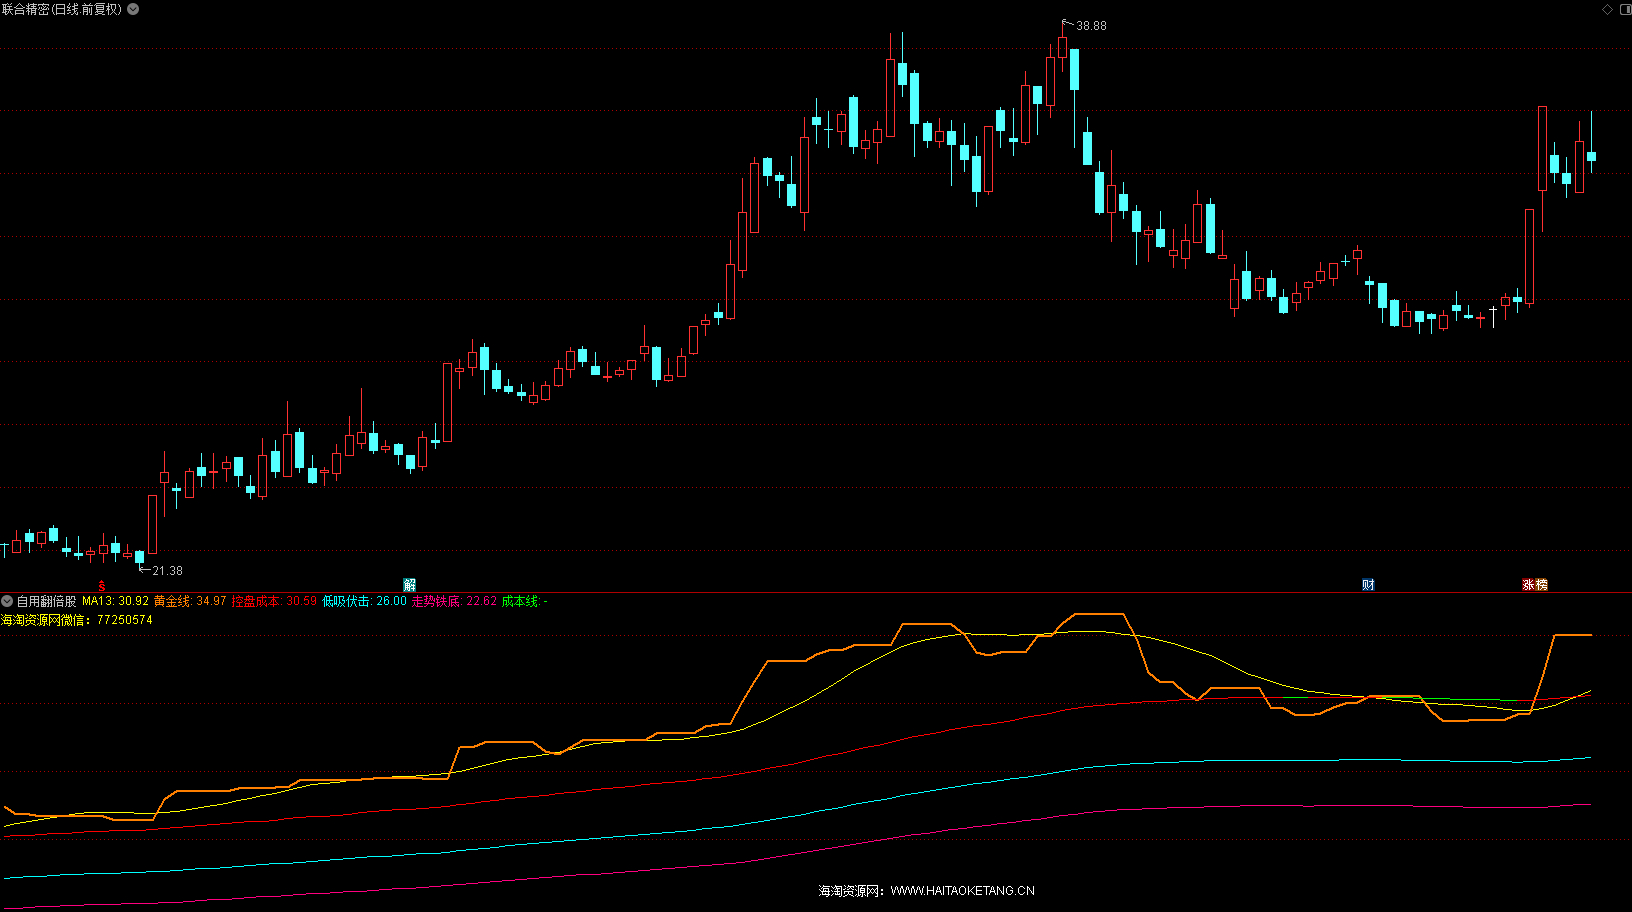
Task: Select the 联合精密(日线.前复权) chart title
Action: pyautogui.click(x=62, y=9)
